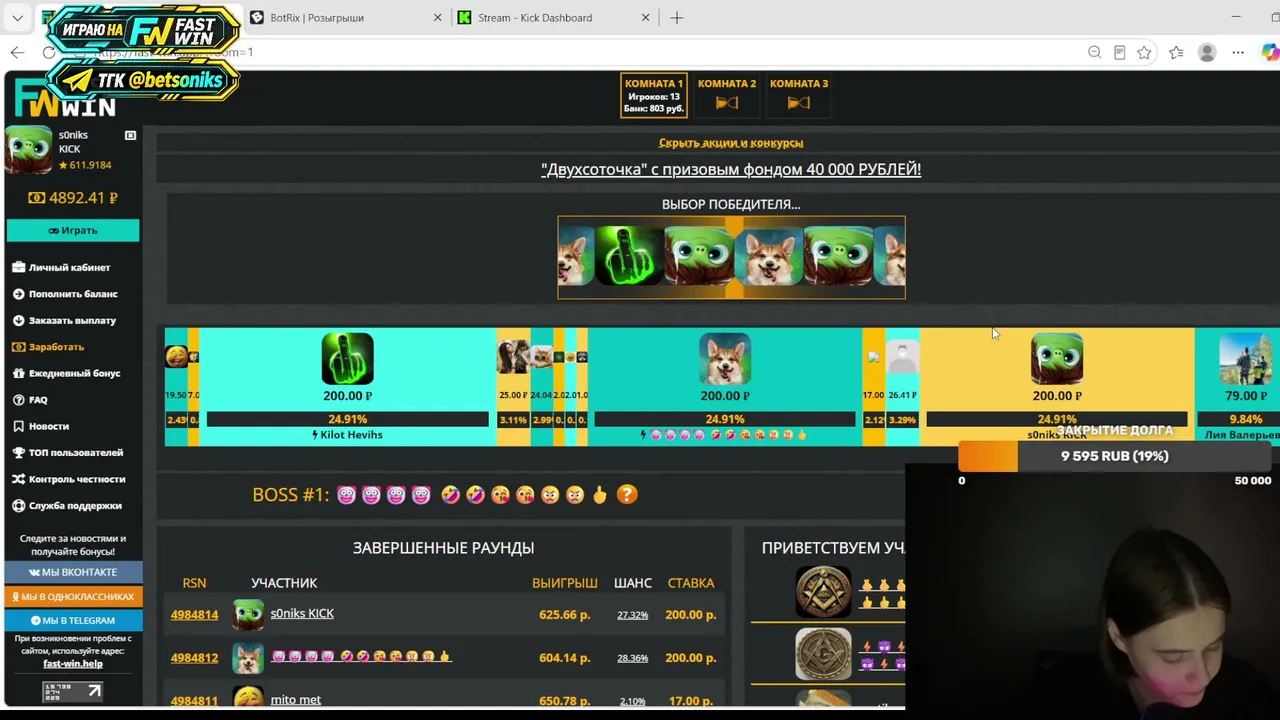Click Скрыть акции и конкурсы link

click(731, 143)
